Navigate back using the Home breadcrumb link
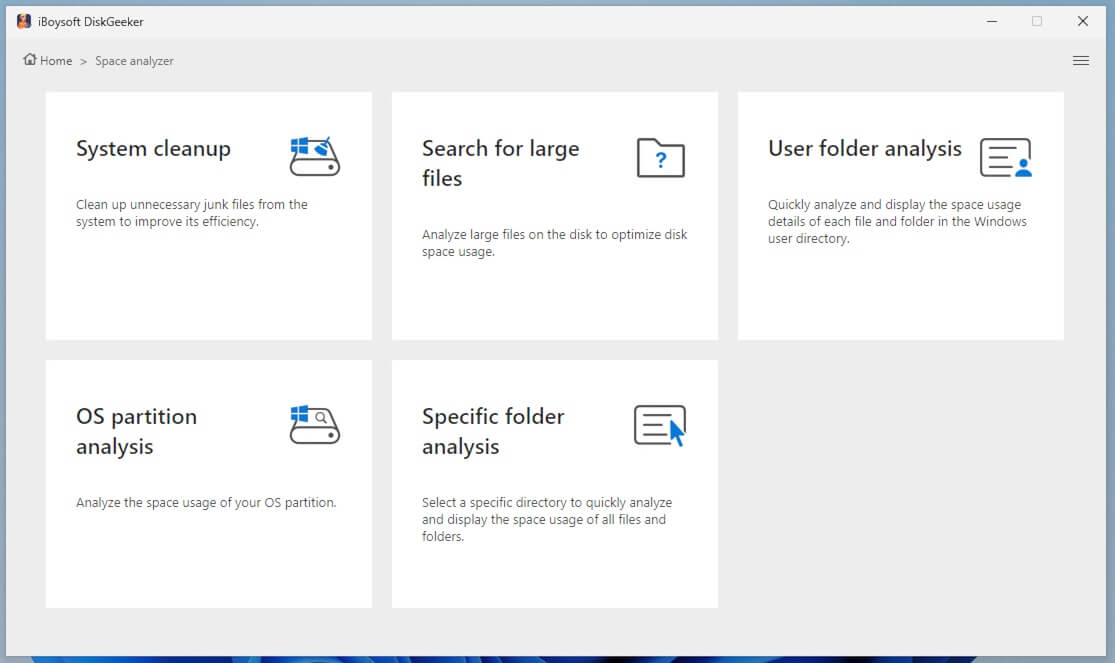 54,60
